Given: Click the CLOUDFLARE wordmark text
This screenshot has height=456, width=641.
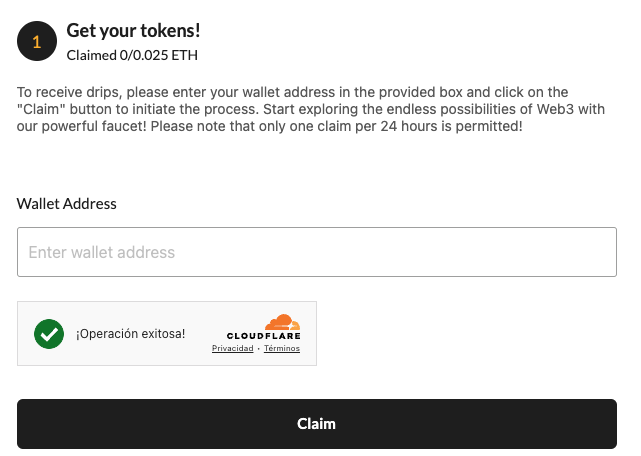Looking at the screenshot, I should [264, 336].
